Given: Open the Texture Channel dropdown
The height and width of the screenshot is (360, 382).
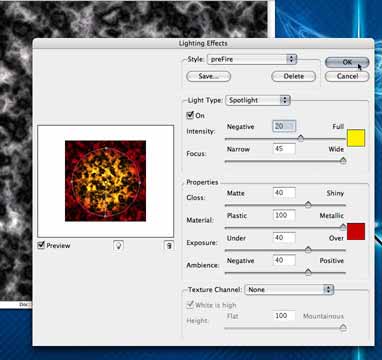Looking at the screenshot, I should [x=289, y=290].
